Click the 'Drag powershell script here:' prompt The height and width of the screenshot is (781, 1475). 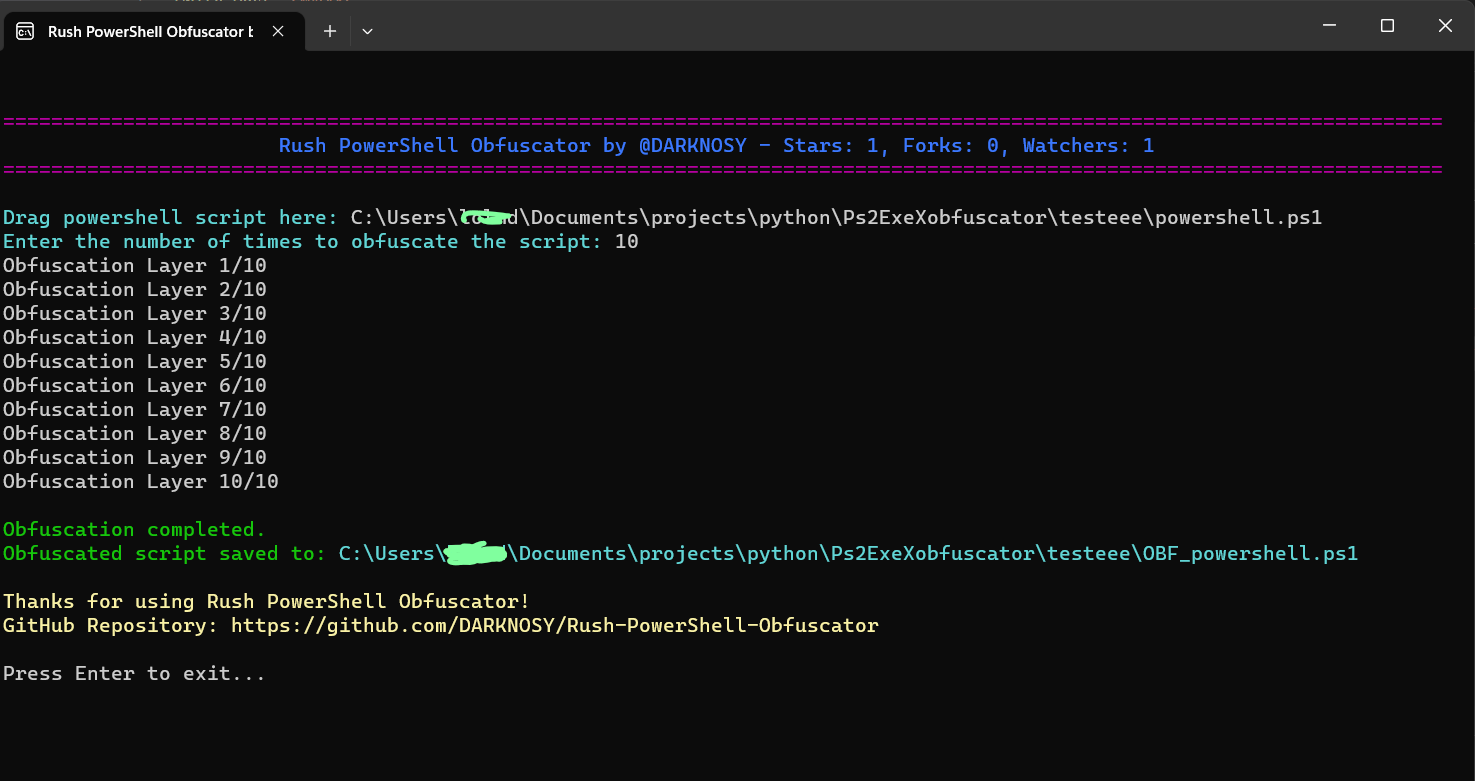(171, 218)
